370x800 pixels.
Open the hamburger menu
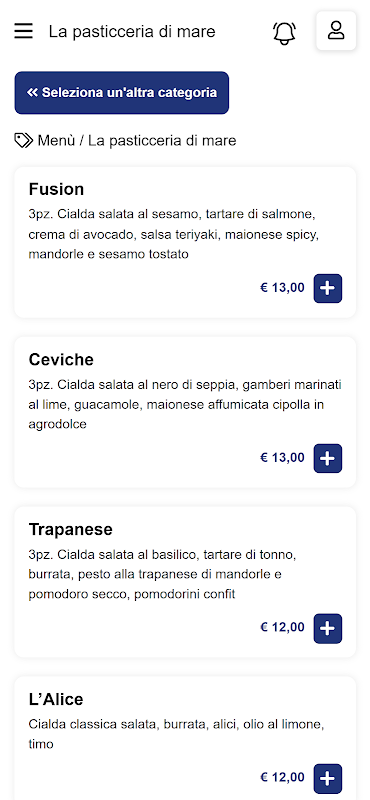[x=23, y=31]
